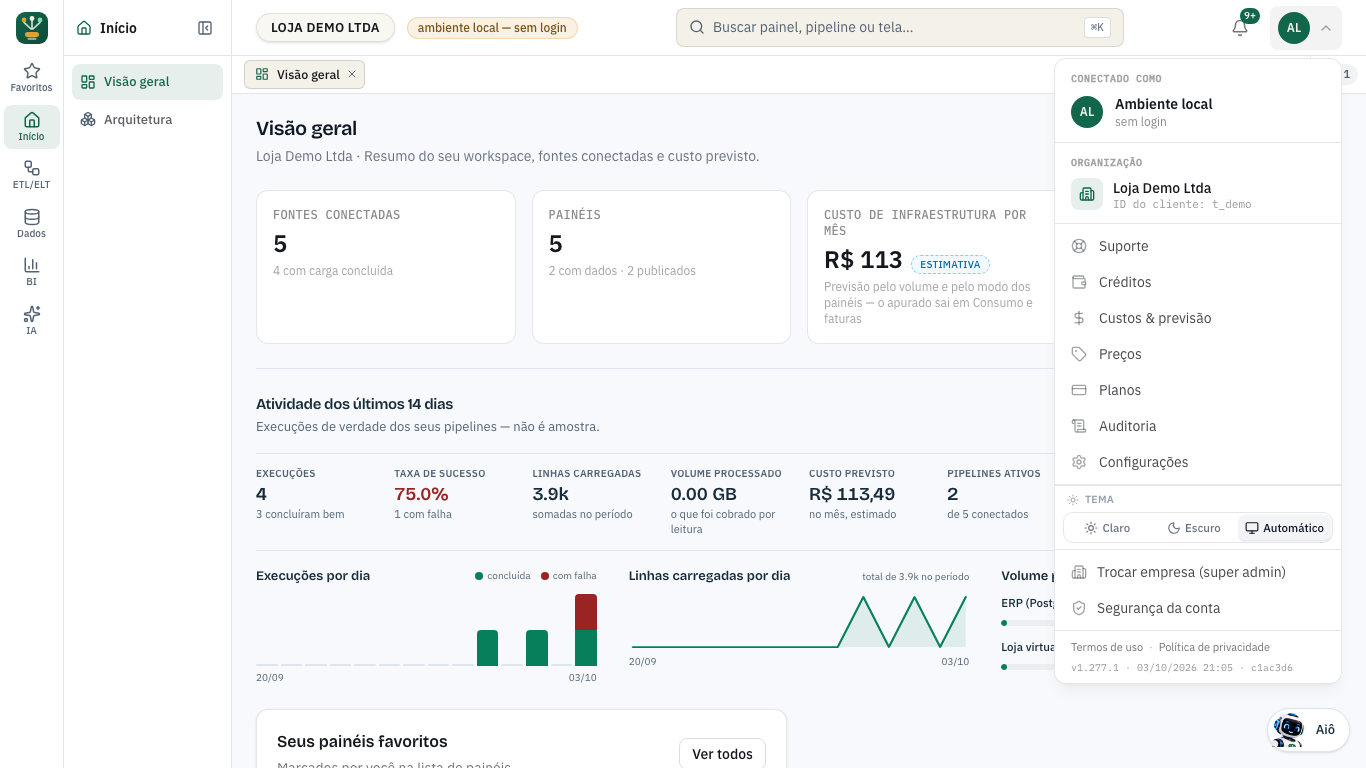1366x768 pixels.
Task: Open Favoritos in the left rail
Action: (32, 78)
